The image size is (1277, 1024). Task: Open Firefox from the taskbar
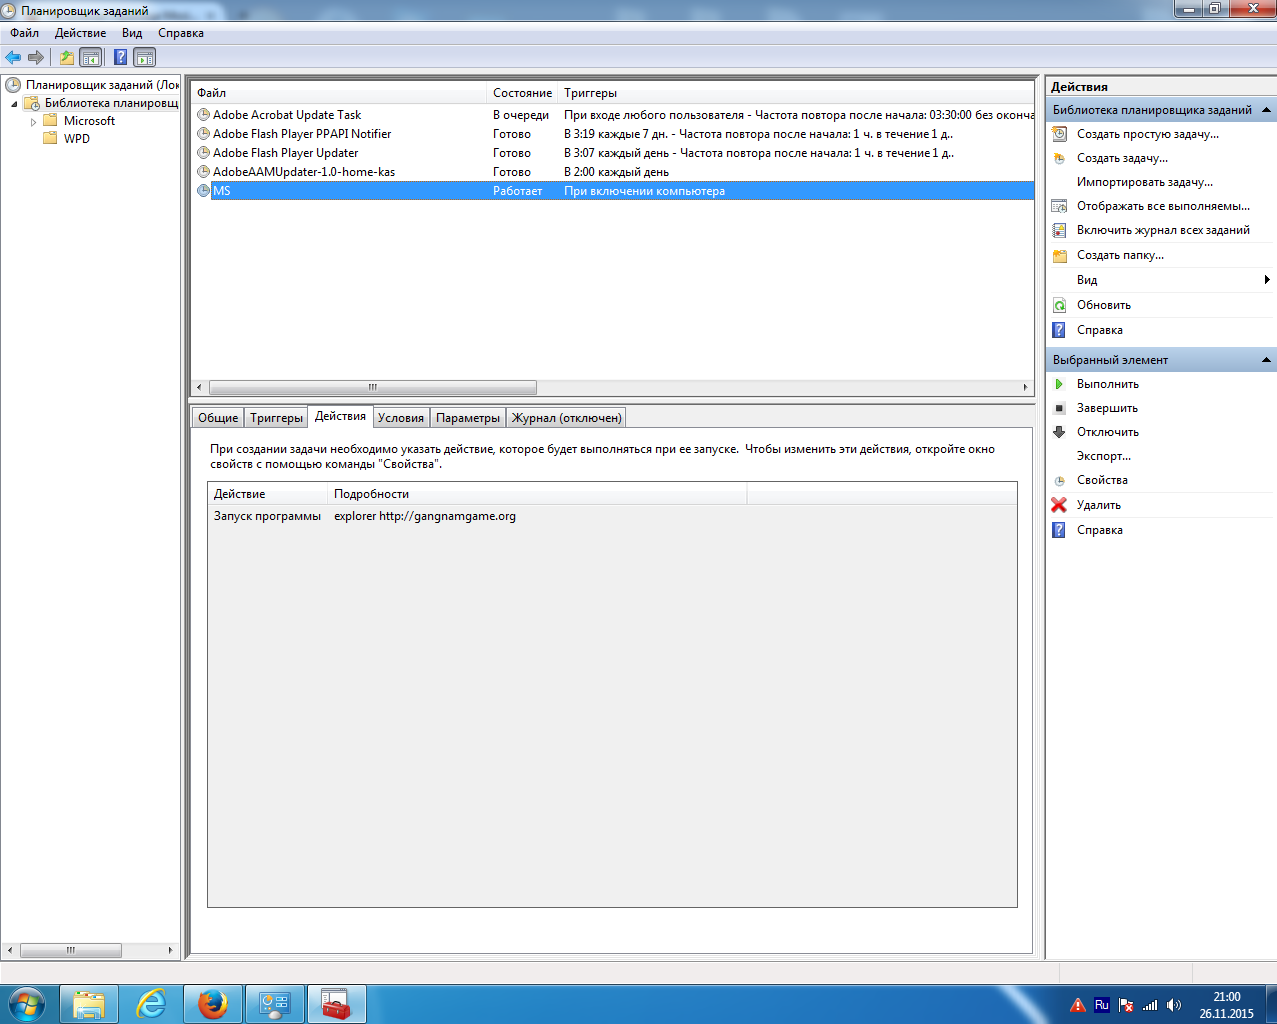(x=212, y=1004)
